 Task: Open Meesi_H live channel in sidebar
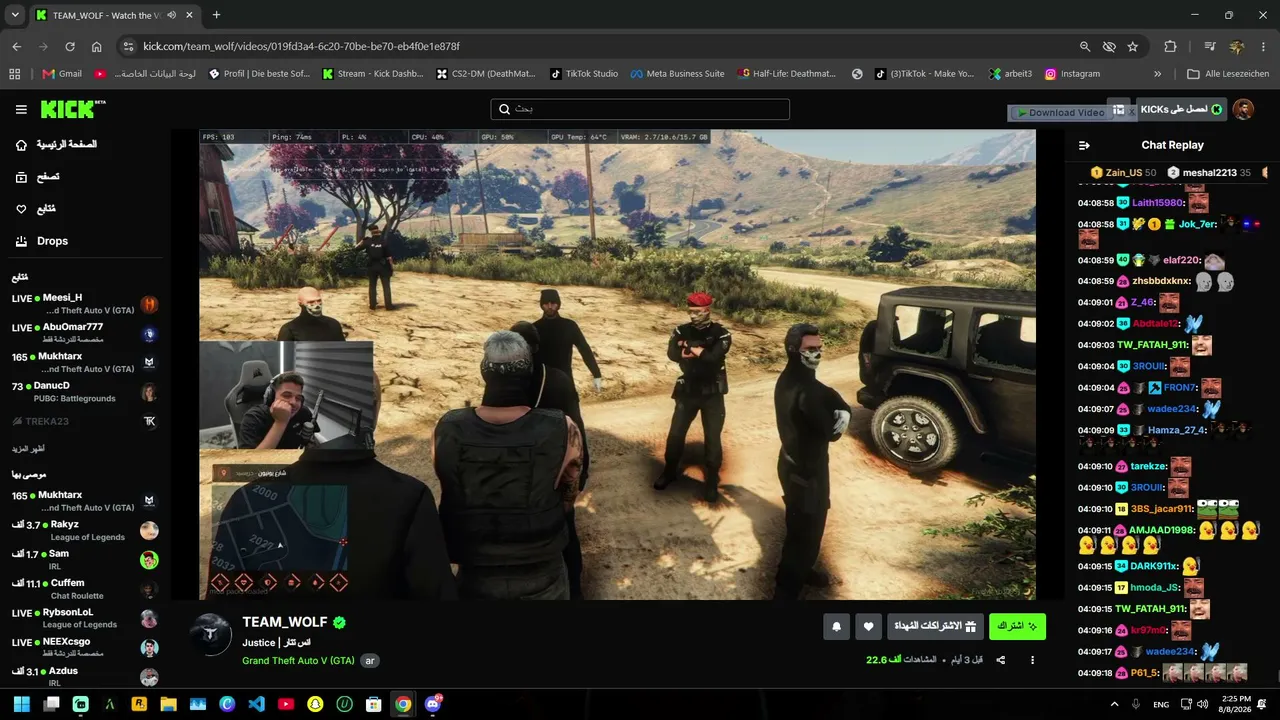coord(85,304)
